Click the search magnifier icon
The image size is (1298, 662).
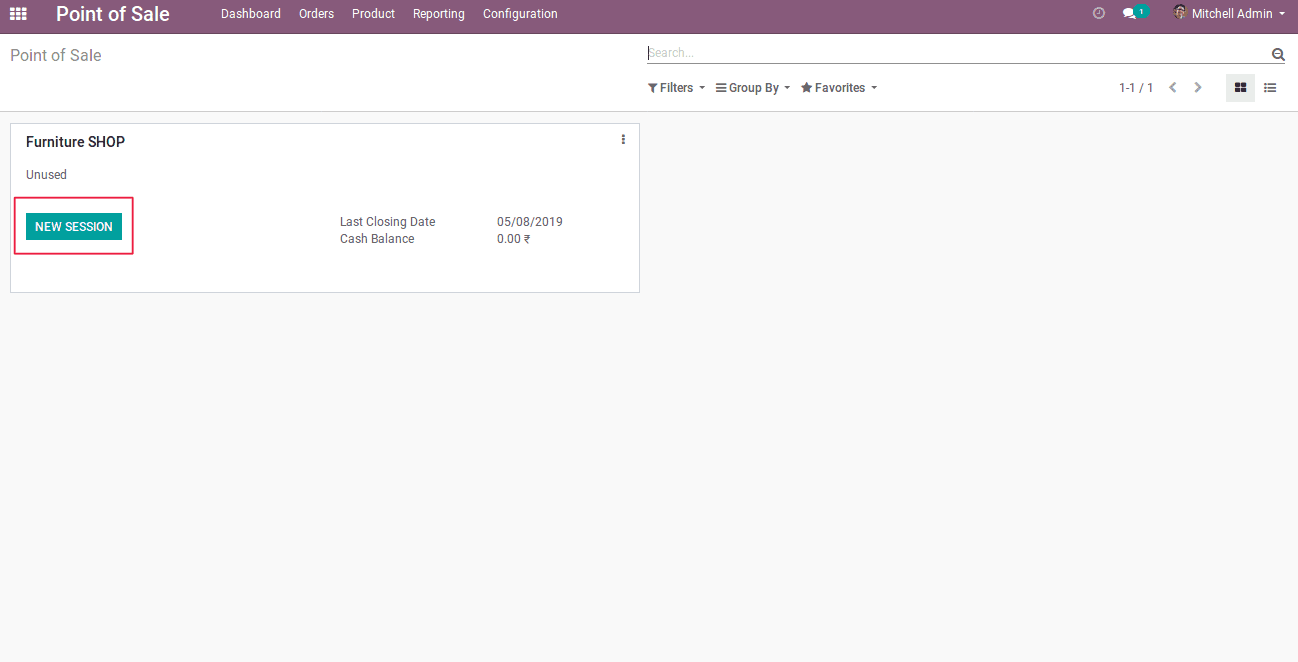click(1278, 54)
